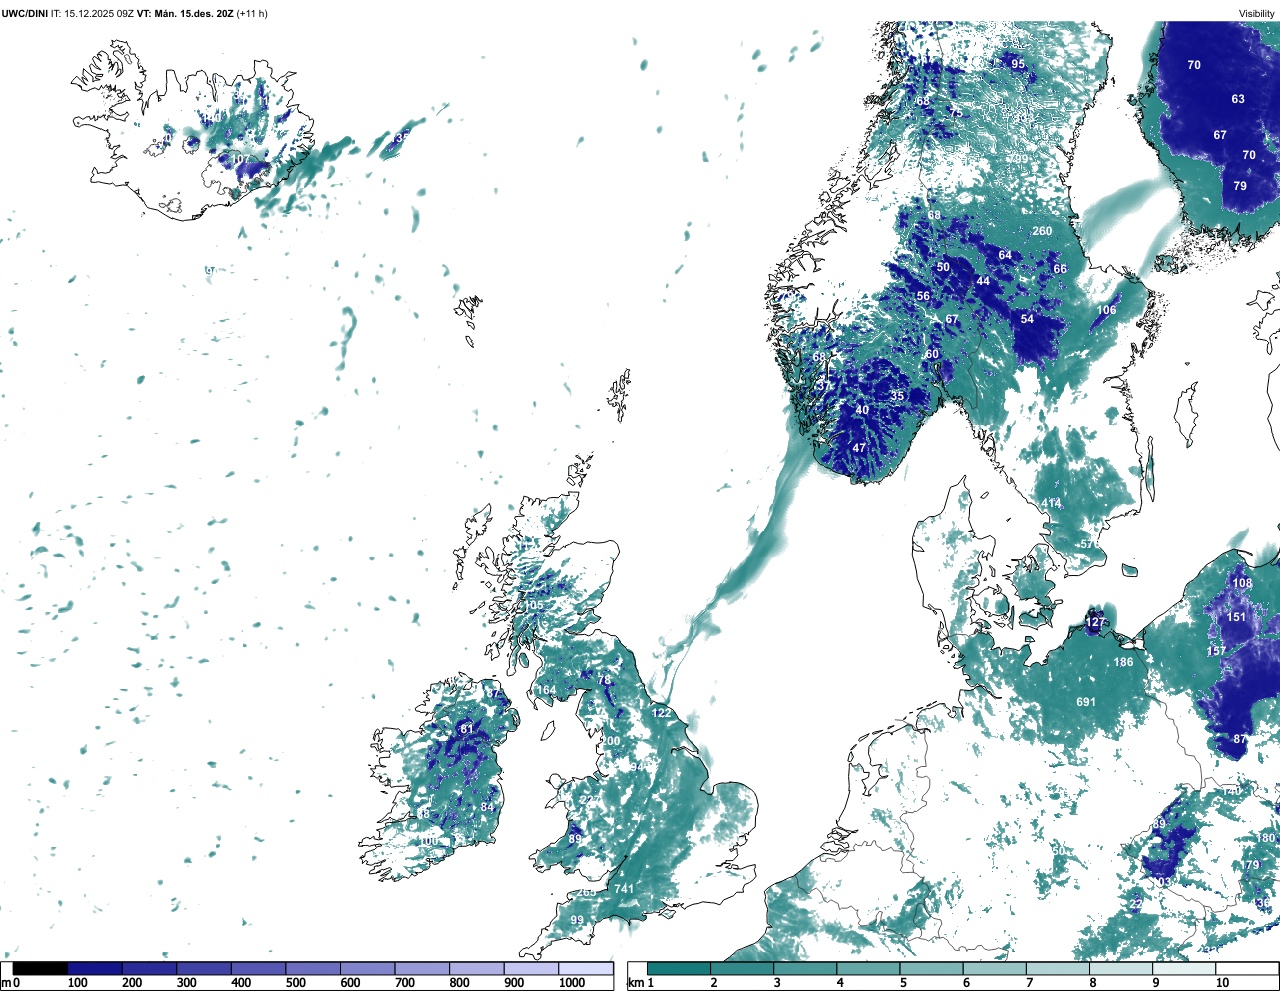Click the Visibility label at top right
The width and height of the screenshot is (1280, 991).
[1257, 13]
